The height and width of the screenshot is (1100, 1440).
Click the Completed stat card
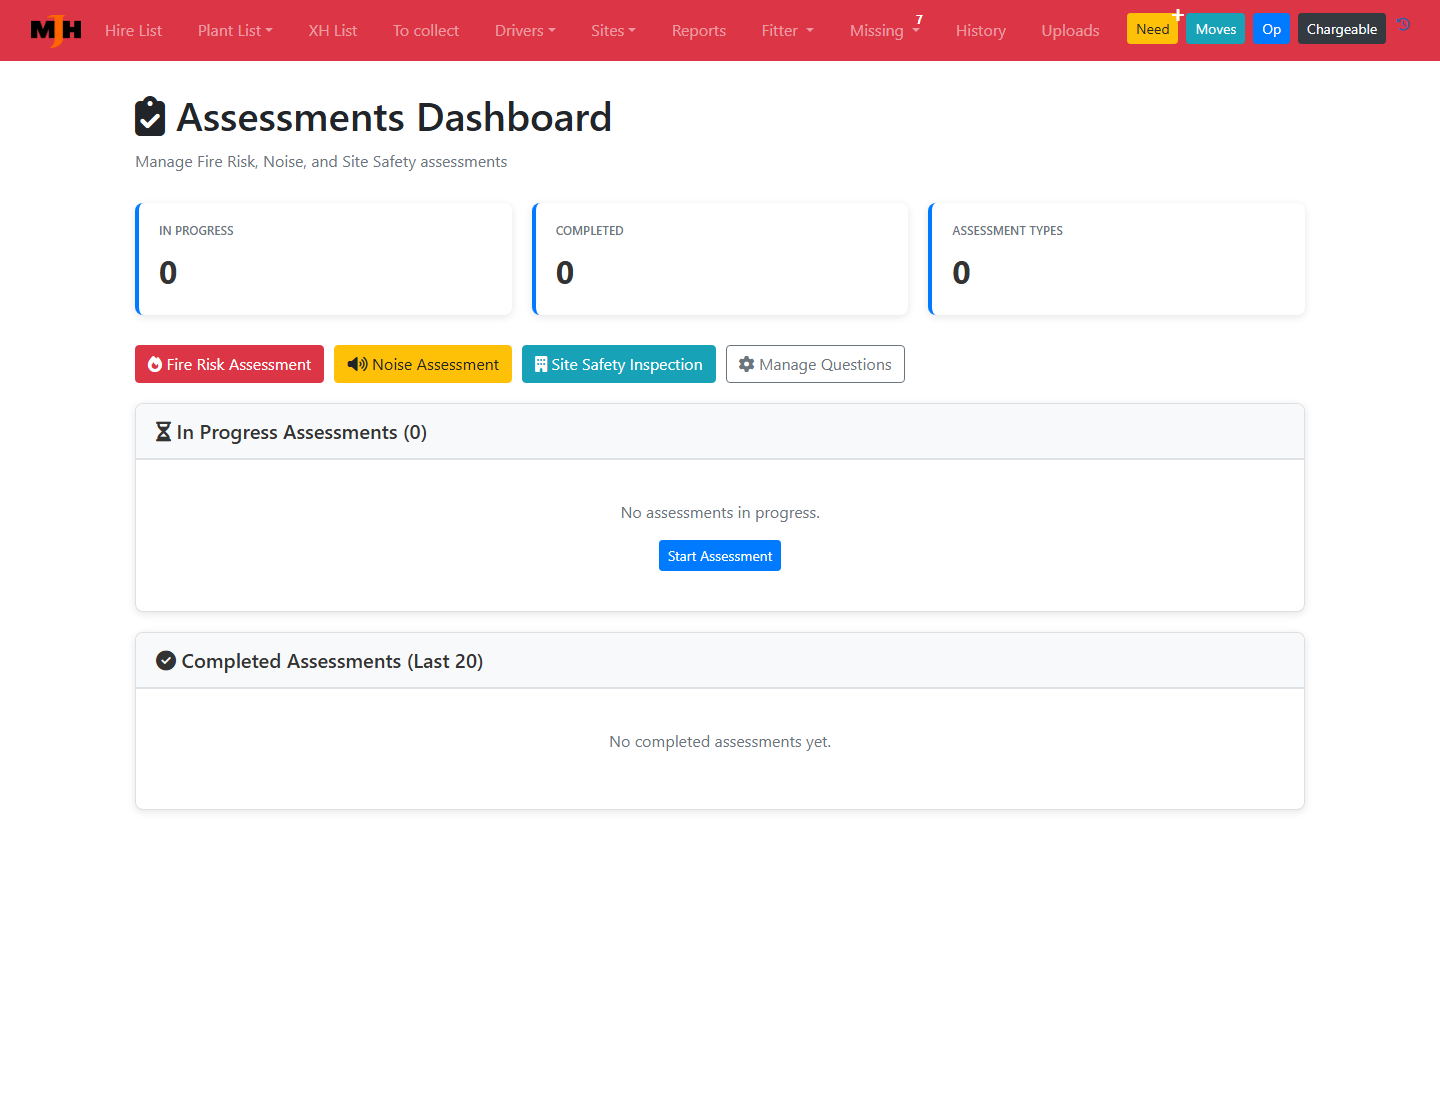[720, 259]
